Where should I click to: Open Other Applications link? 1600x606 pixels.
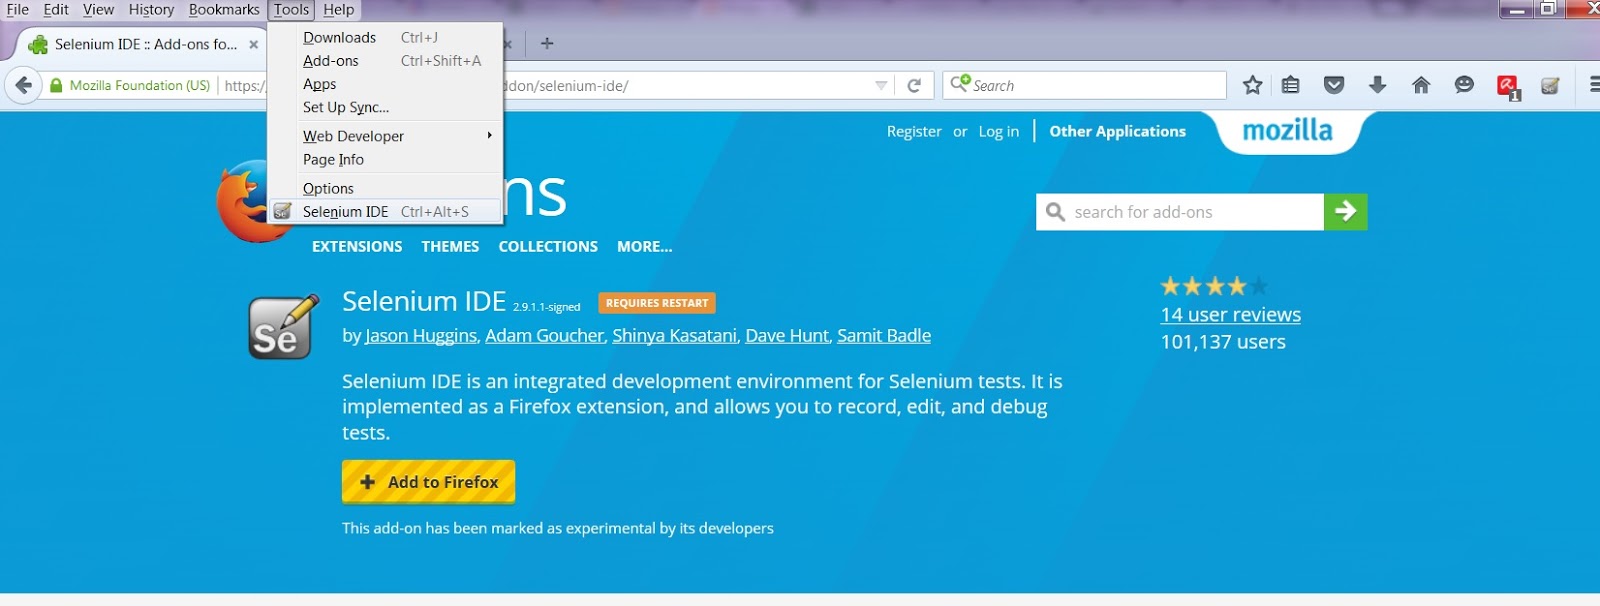1117,131
